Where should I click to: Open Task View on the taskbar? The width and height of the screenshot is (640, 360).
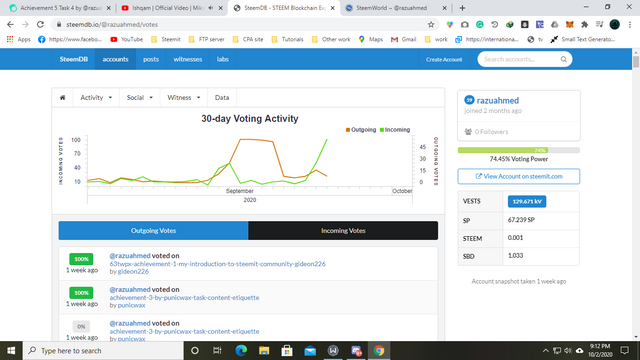tap(217, 351)
